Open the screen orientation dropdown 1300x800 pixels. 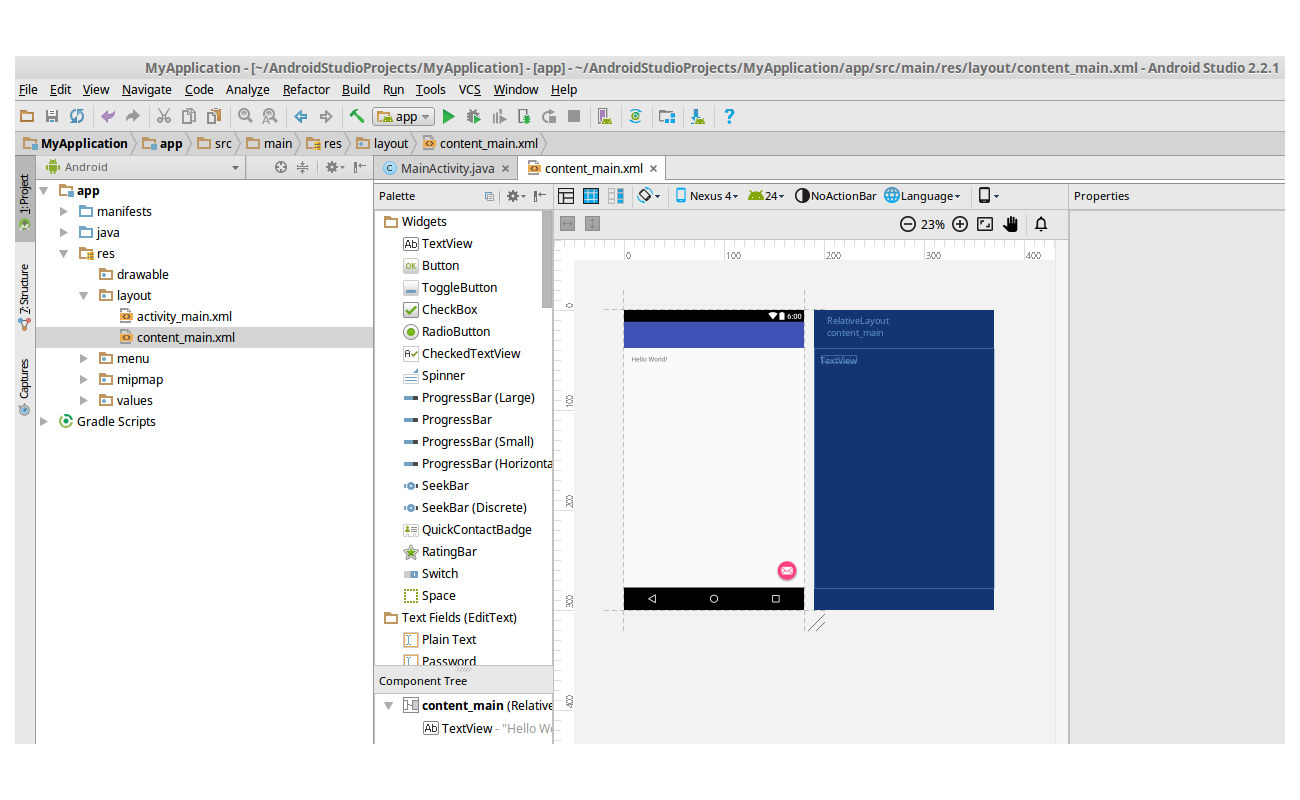coord(649,196)
